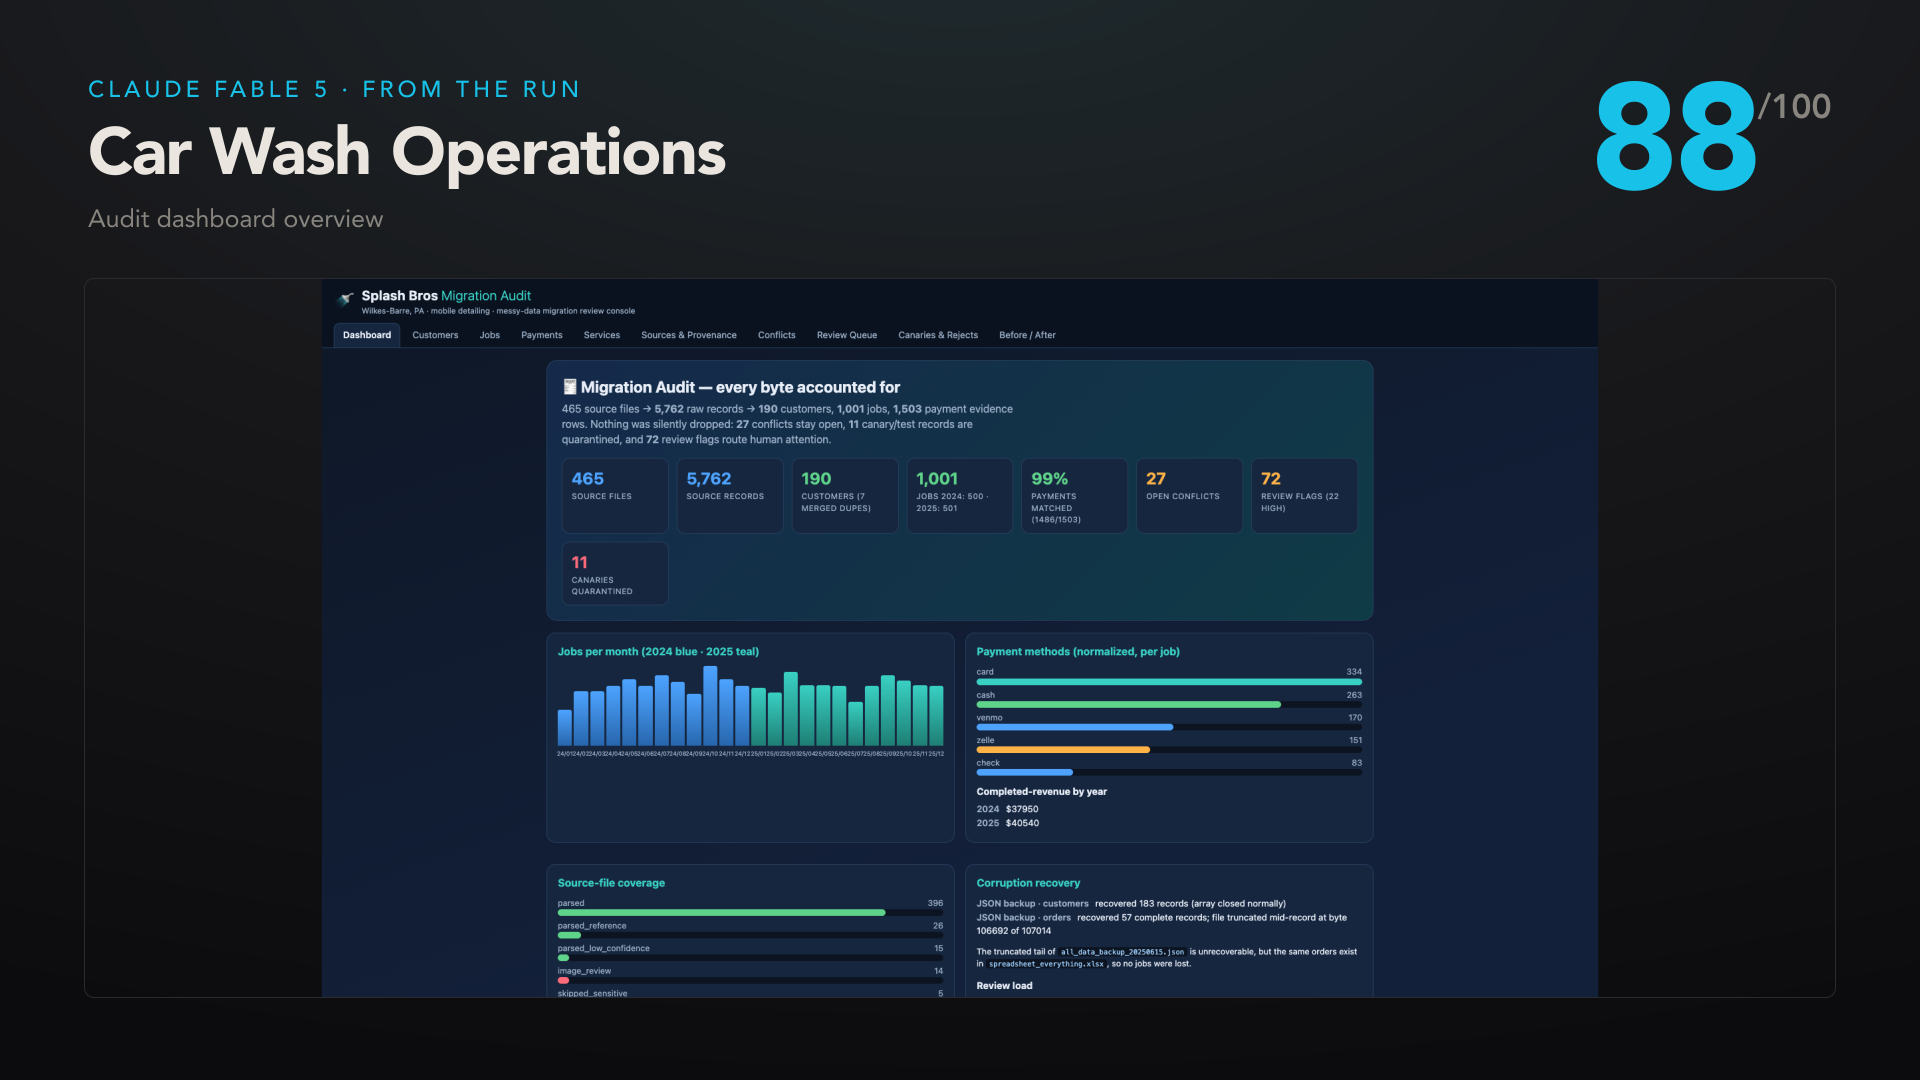Open the Before / After tab
The height and width of the screenshot is (1080, 1920).
(x=1027, y=335)
